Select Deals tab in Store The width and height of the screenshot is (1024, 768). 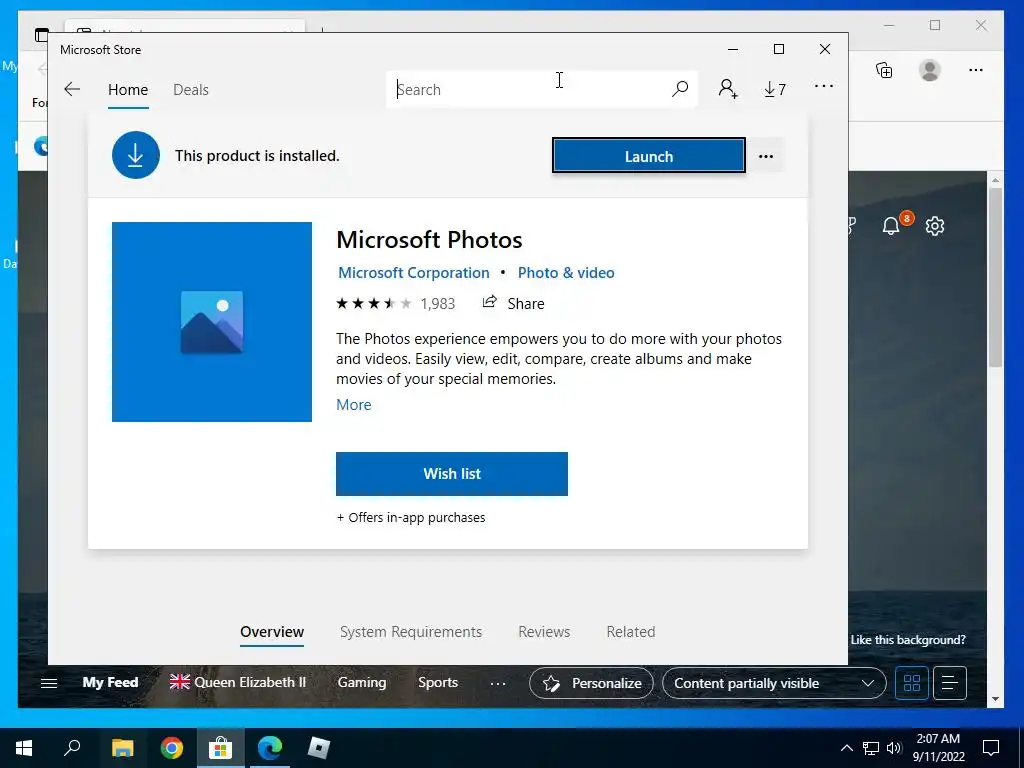click(x=191, y=89)
